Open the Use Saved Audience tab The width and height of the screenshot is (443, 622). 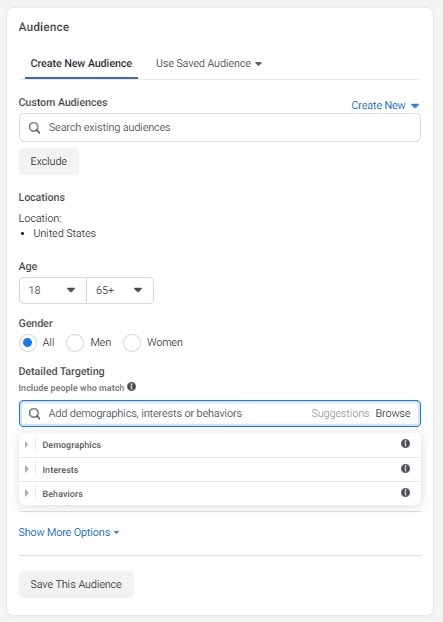point(209,63)
